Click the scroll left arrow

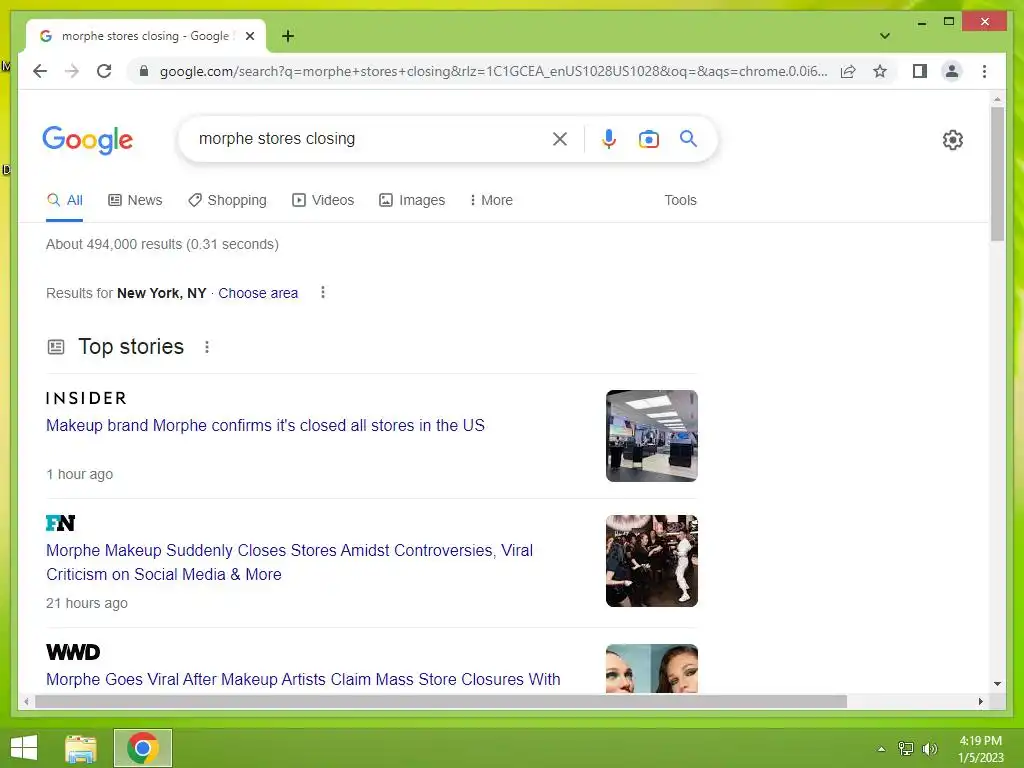(x=26, y=702)
